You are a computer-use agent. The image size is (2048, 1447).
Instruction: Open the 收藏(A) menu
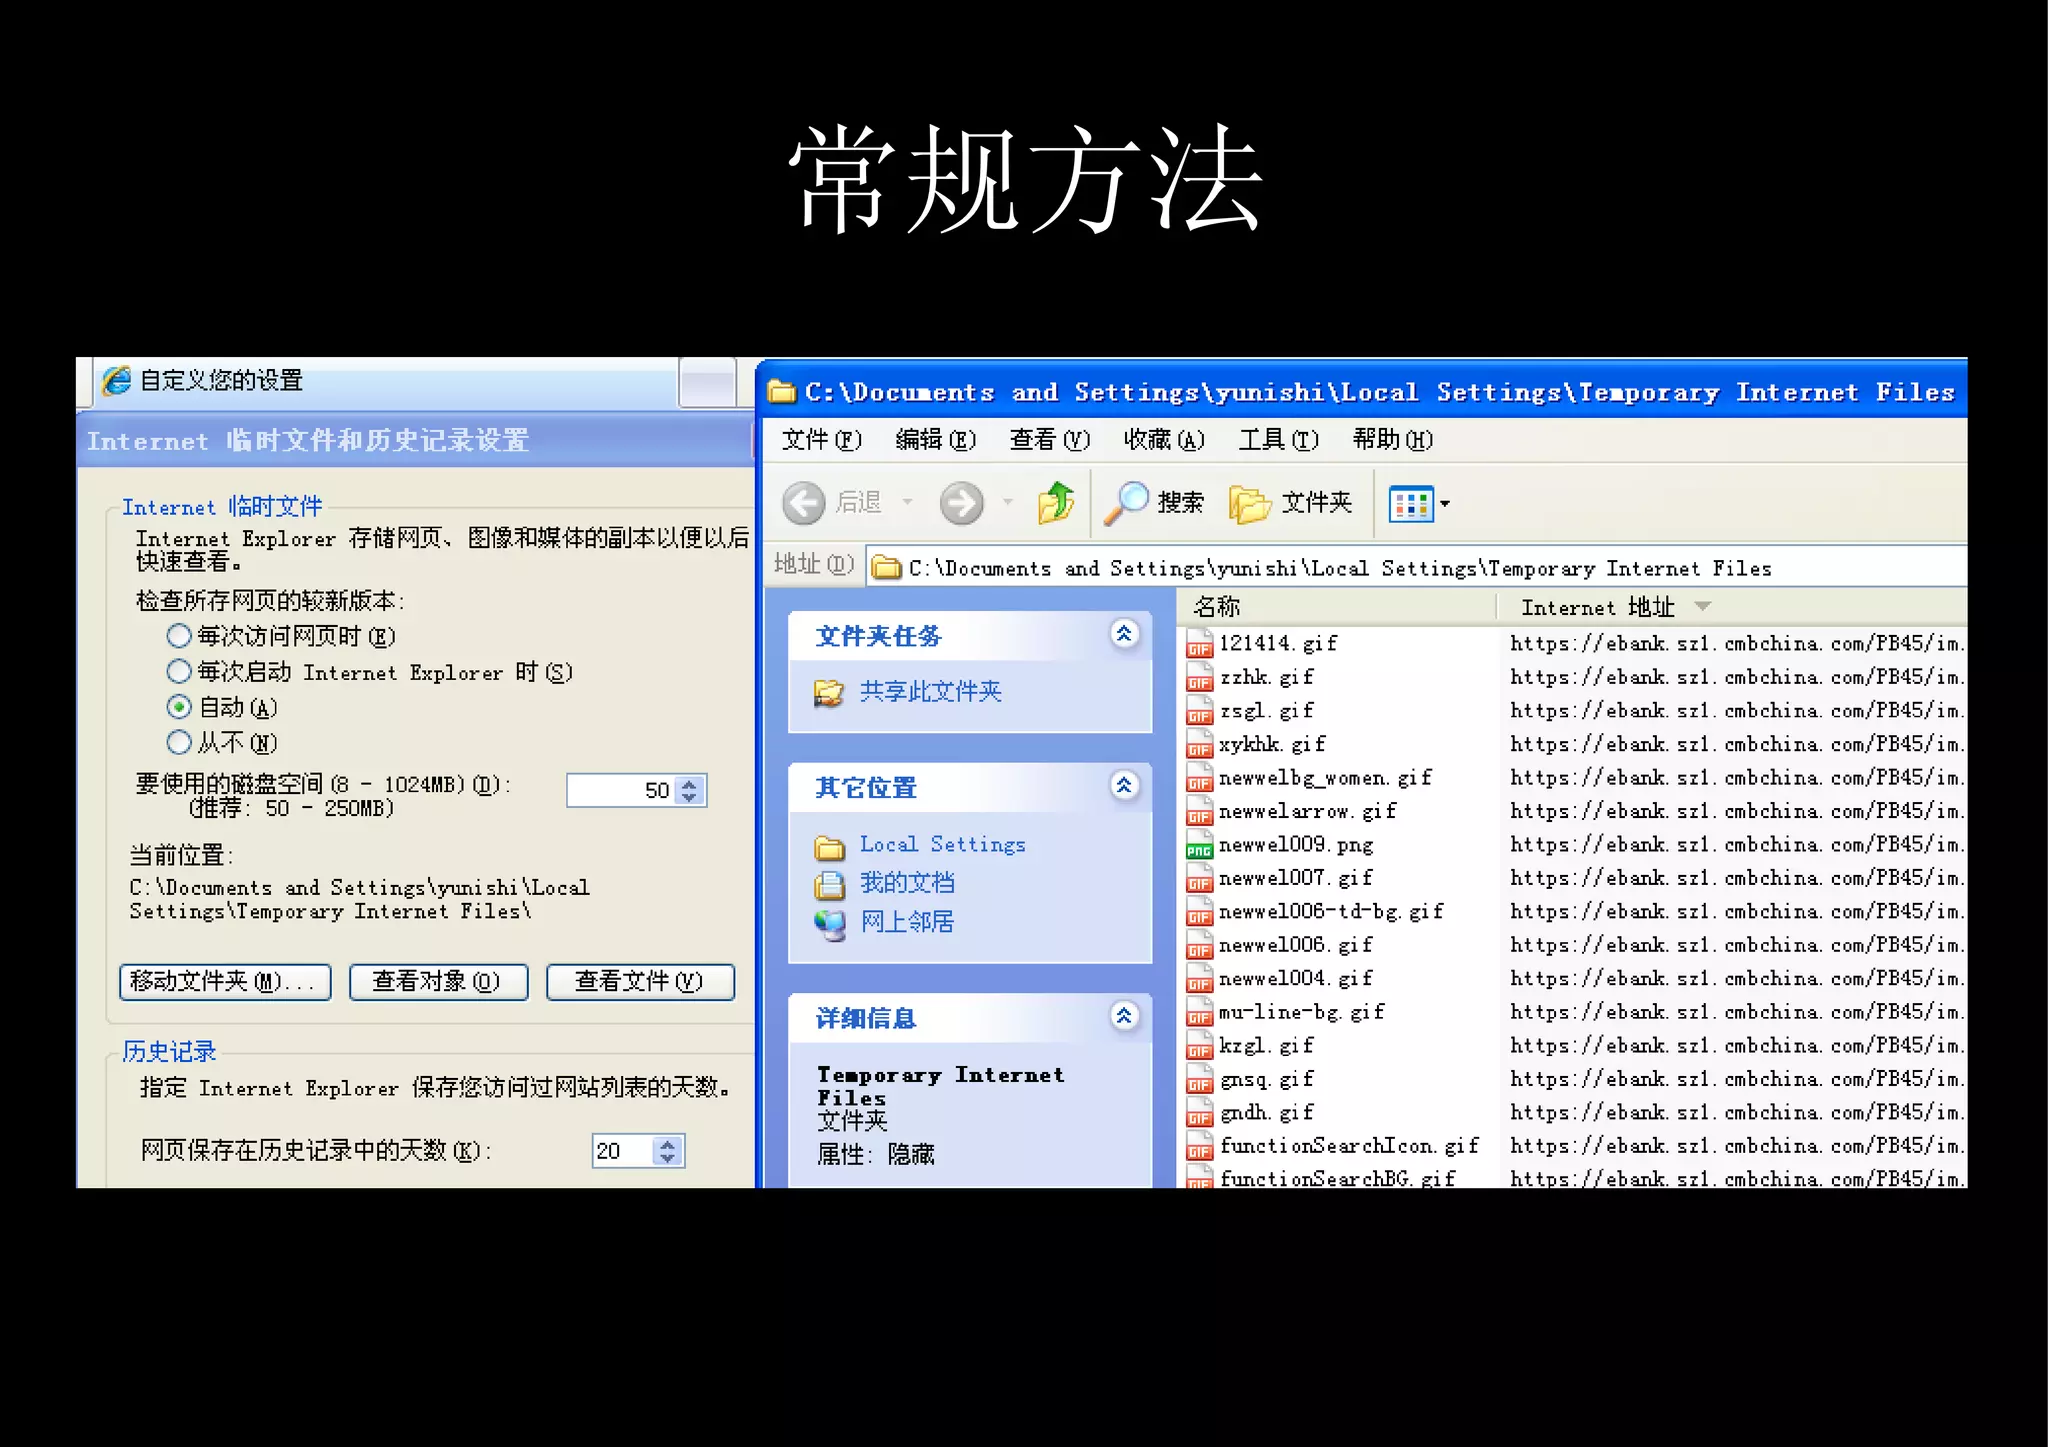(1164, 440)
